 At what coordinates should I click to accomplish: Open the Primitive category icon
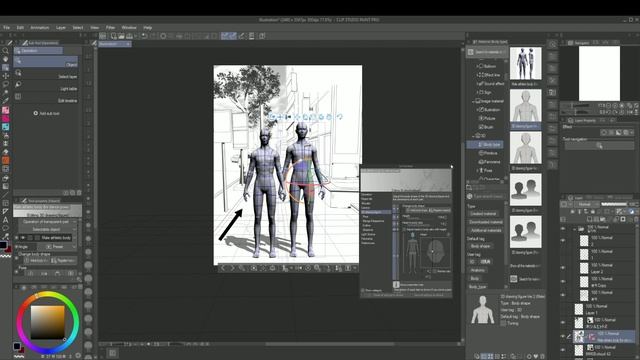(x=481, y=153)
